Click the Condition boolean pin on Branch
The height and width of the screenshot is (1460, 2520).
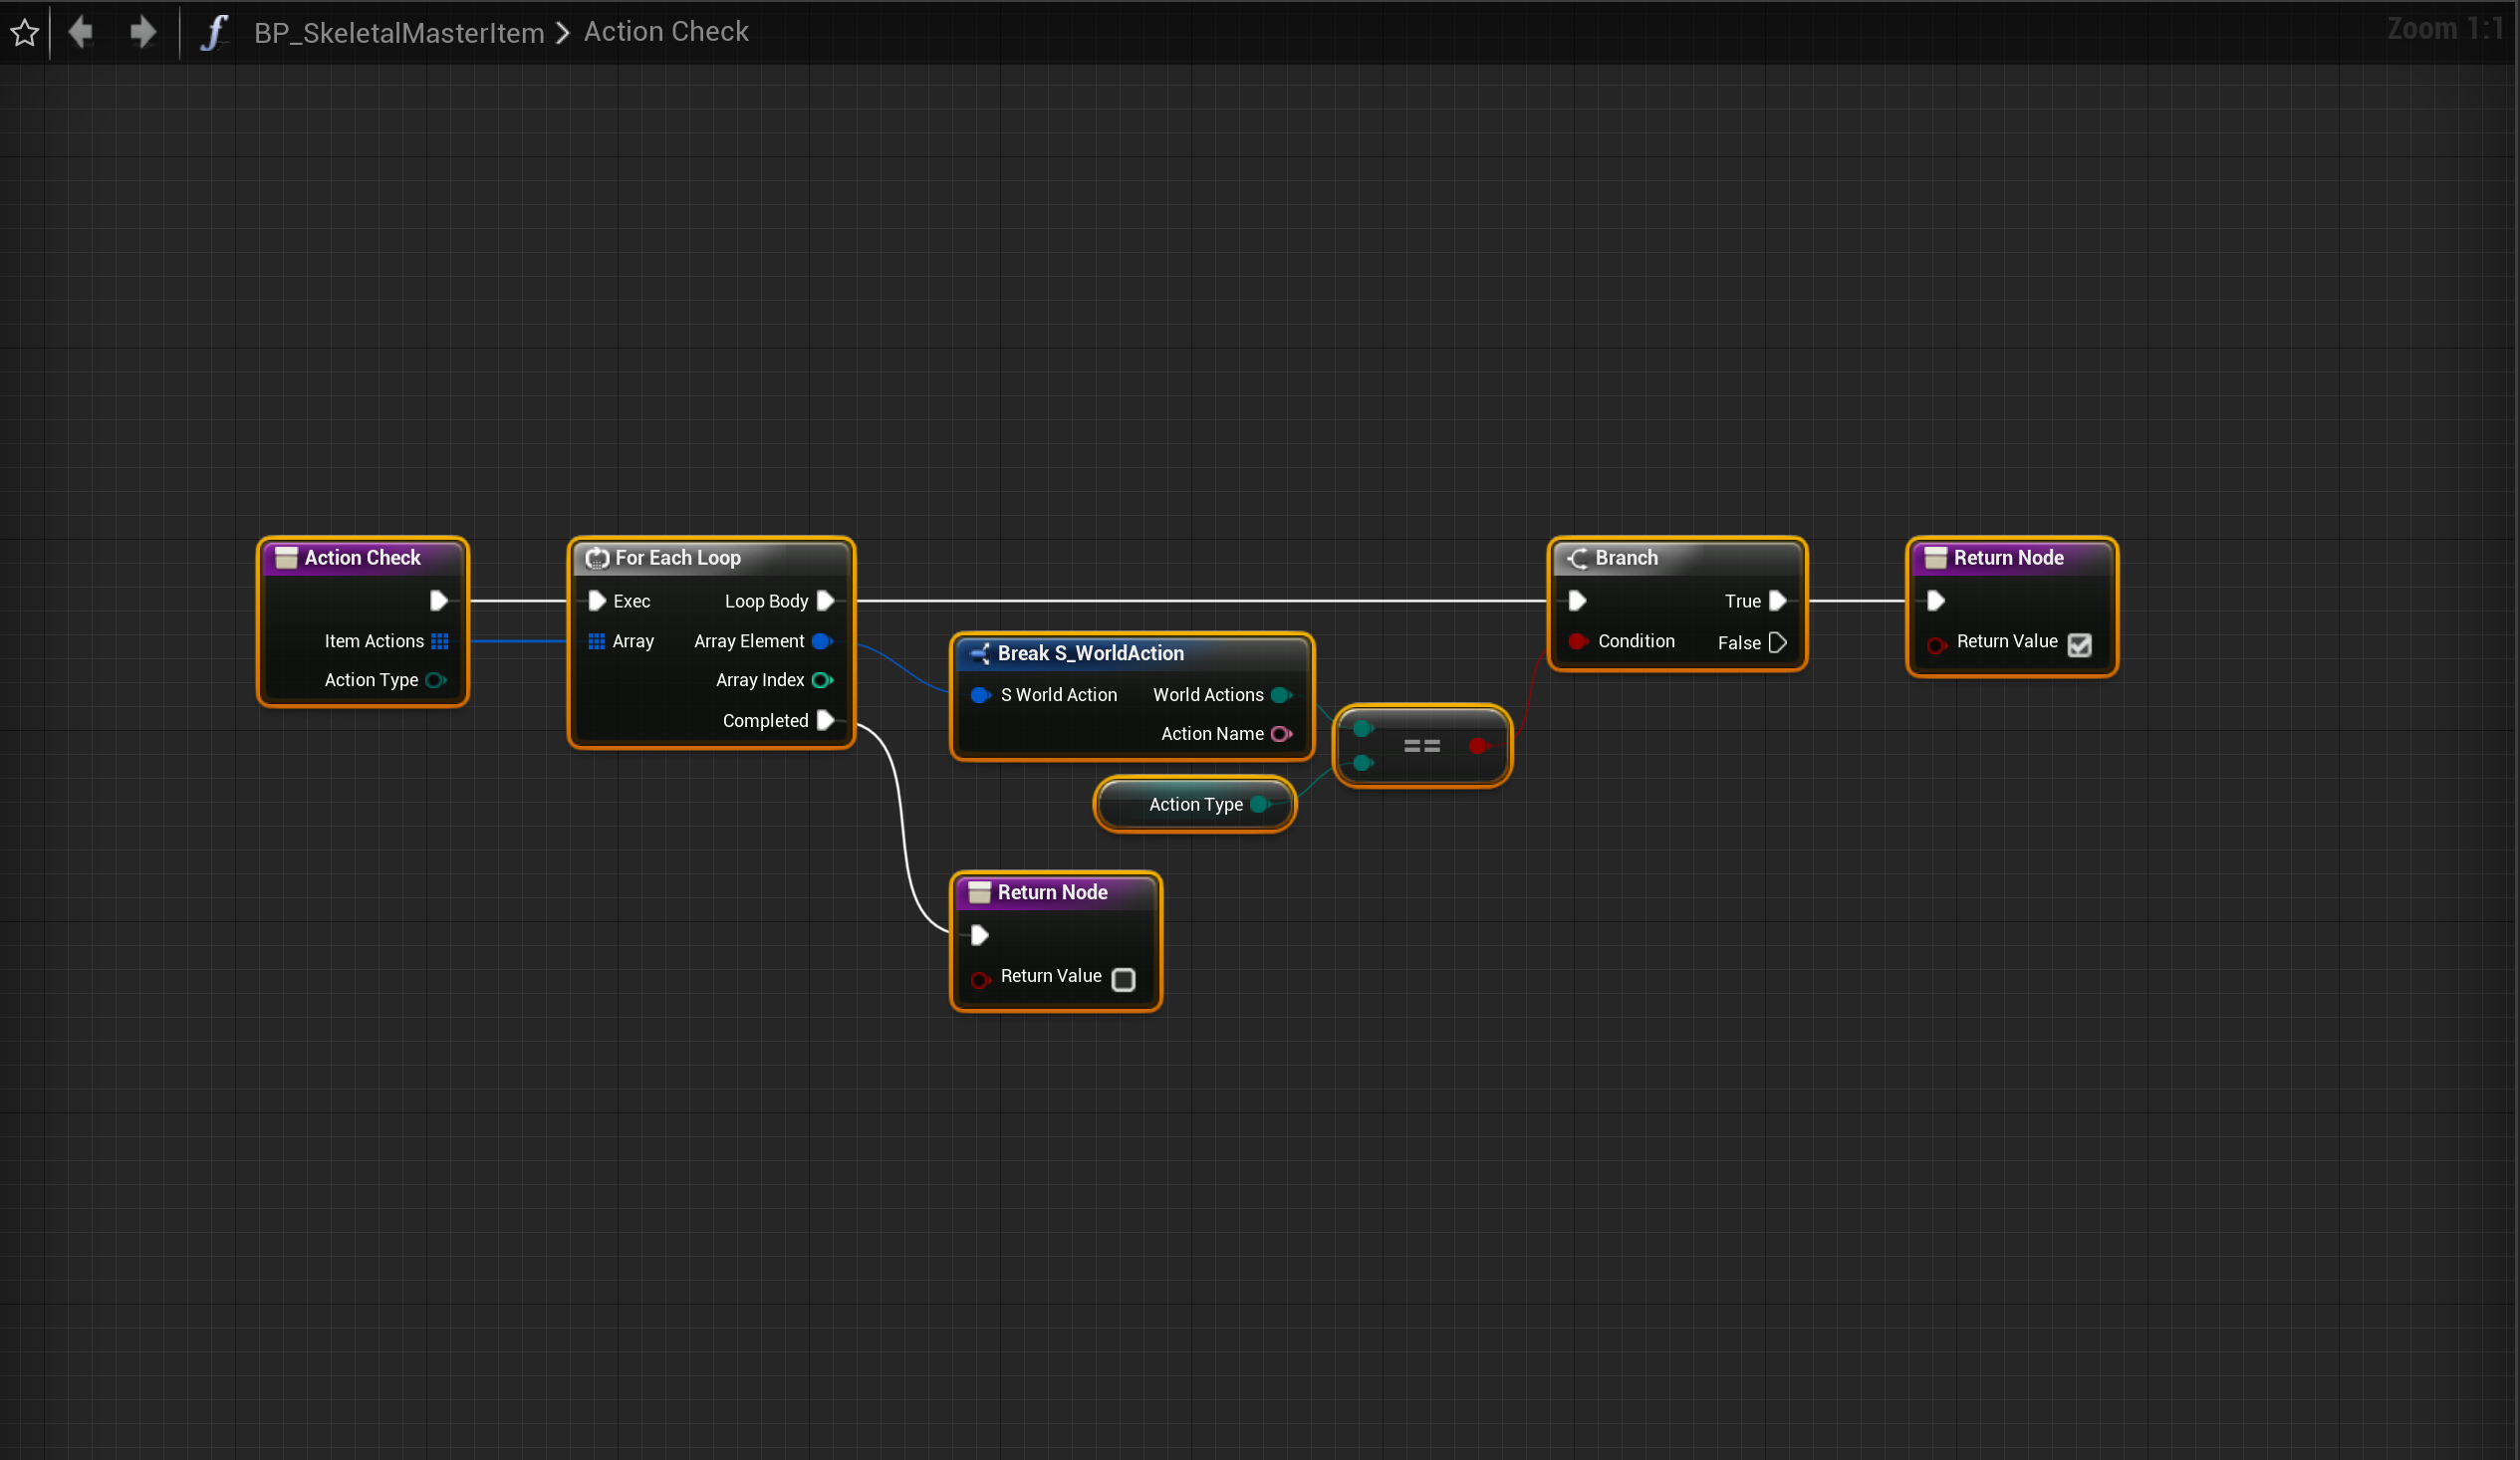(1577, 641)
